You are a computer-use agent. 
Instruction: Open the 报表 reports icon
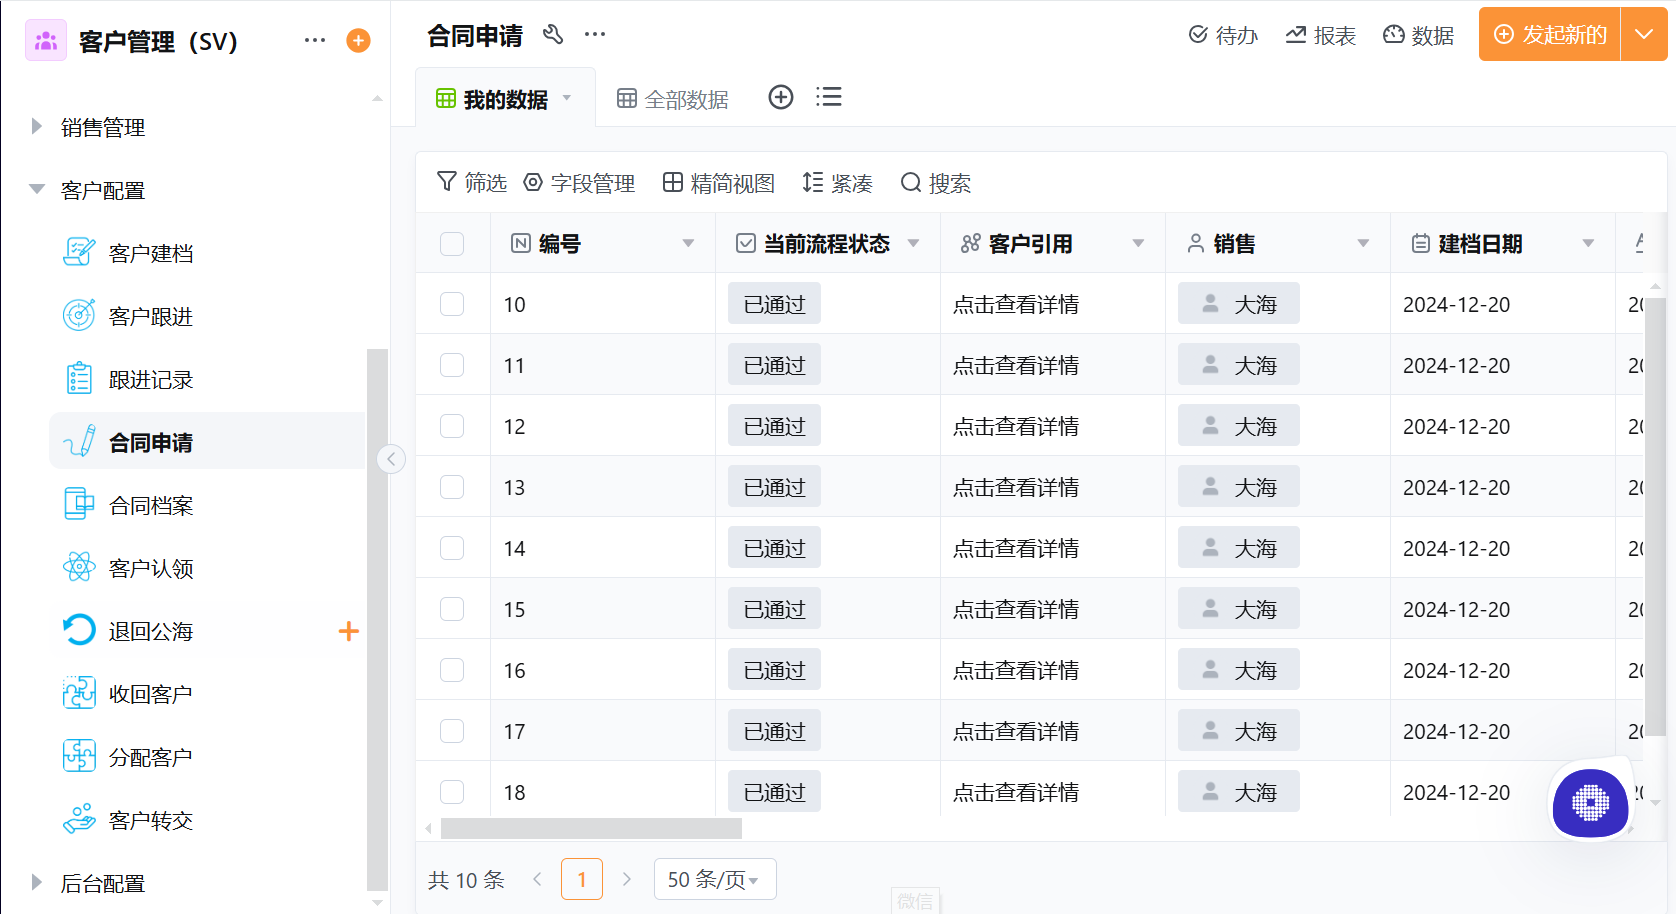coord(1320,34)
